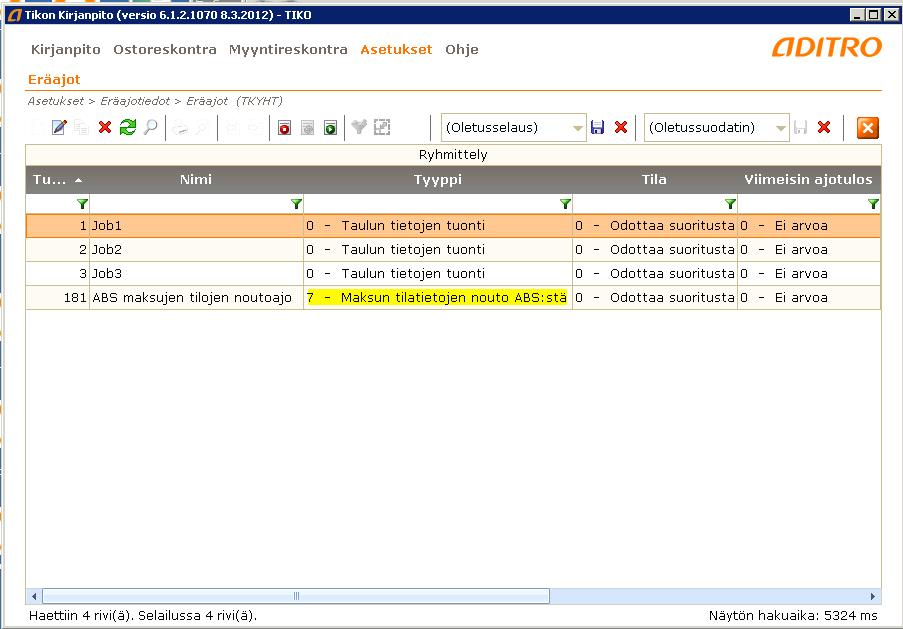Open the Ostoreskontra menu
Screen dimensions: 903x629
point(165,50)
